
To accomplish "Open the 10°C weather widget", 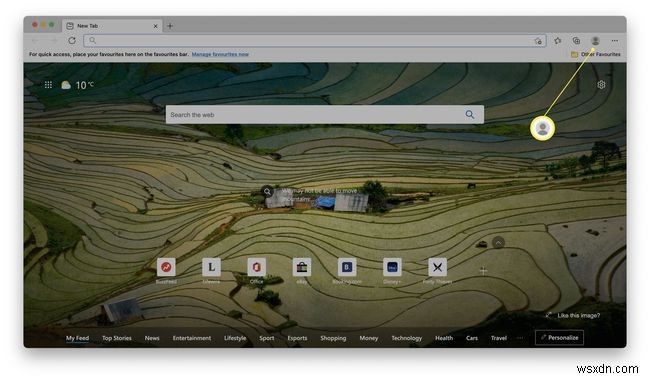I will [78, 85].
